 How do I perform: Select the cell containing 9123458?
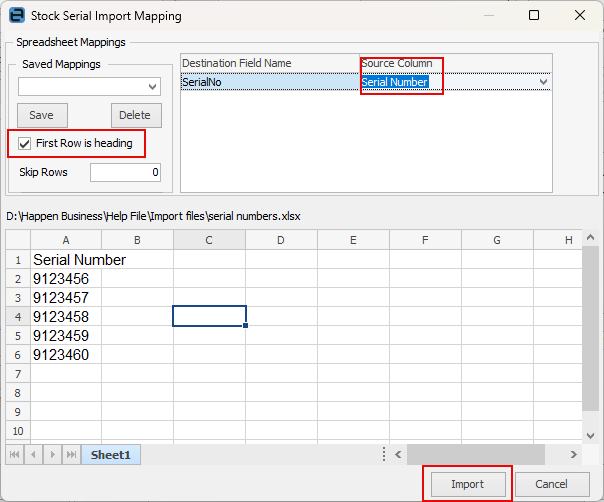(66, 317)
